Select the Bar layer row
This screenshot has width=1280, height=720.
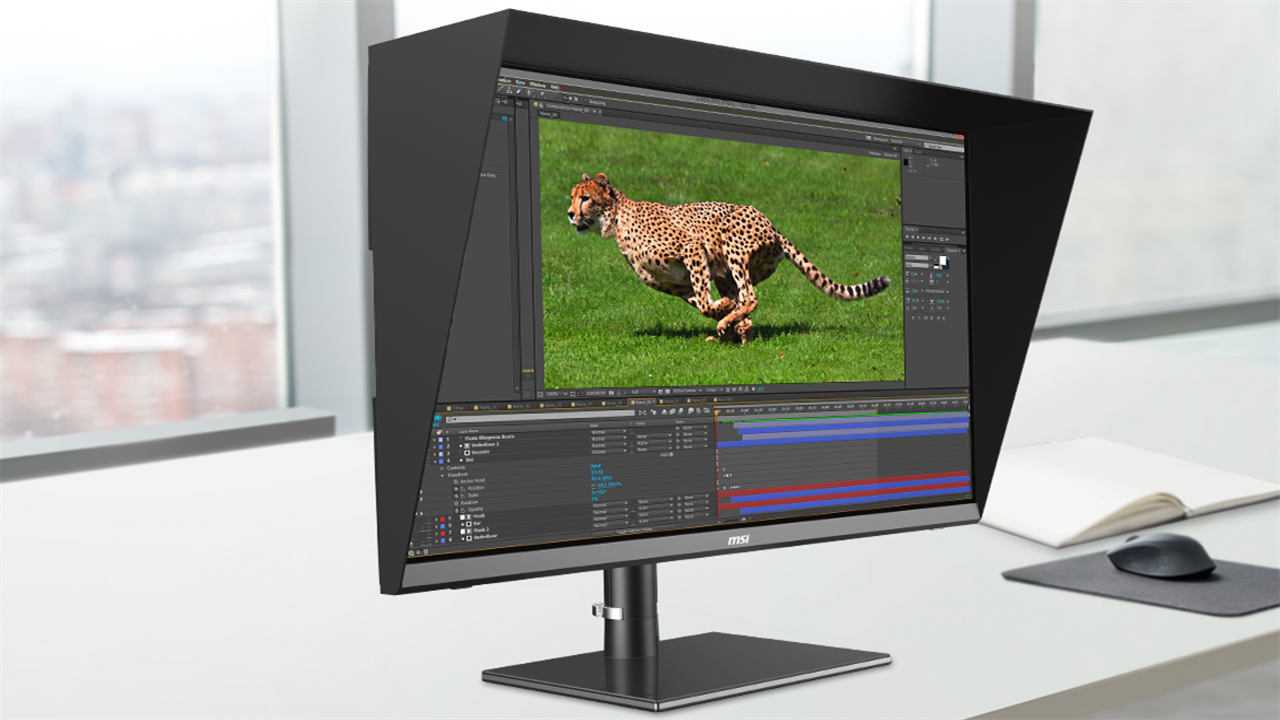477,523
